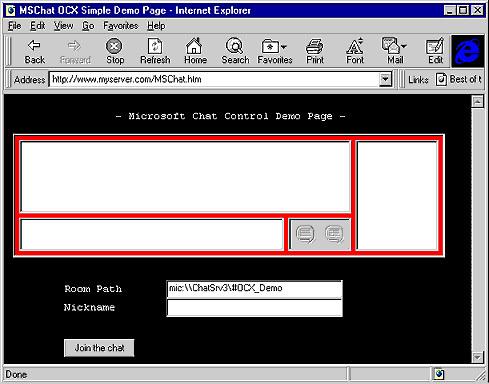Click the Internet Explorer logo
Screen dimensions: 489x384
[x=467, y=51]
